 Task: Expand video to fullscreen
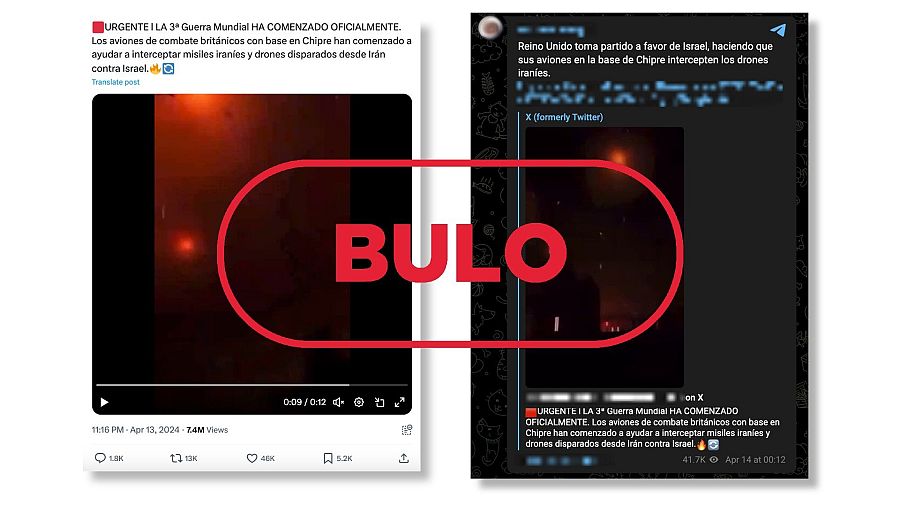click(399, 402)
